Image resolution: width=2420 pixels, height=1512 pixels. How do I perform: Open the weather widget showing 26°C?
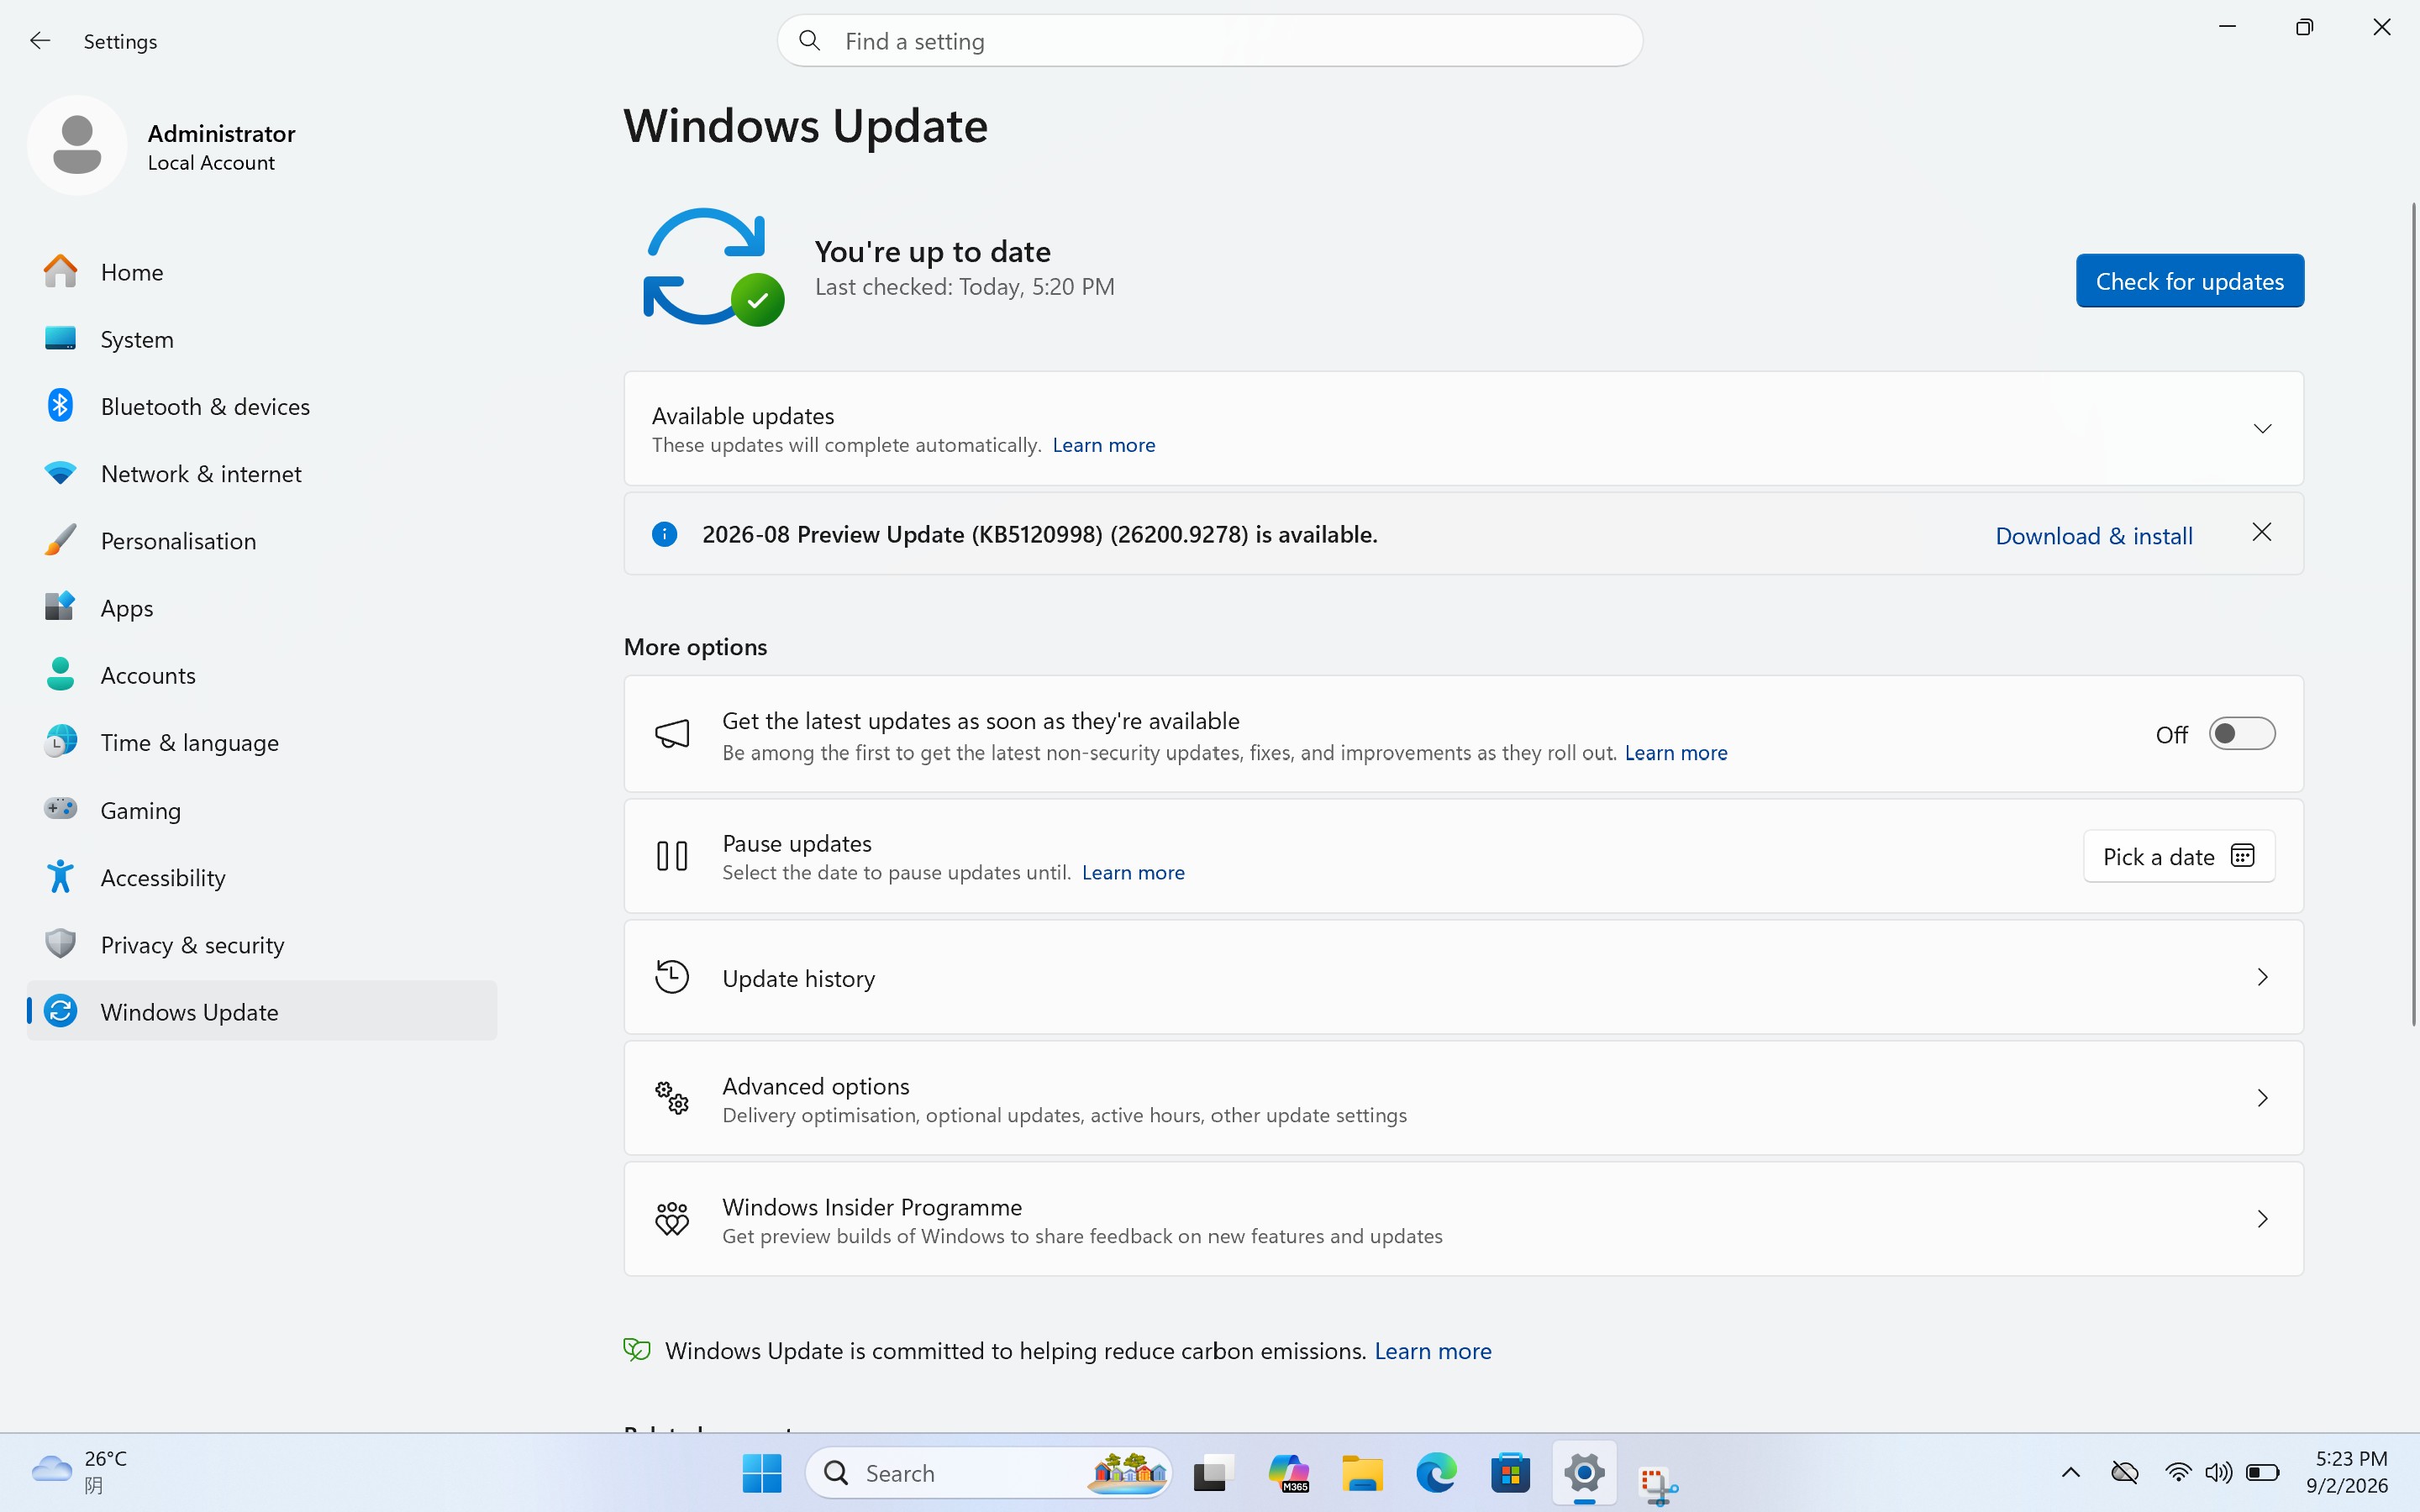[80, 1472]
